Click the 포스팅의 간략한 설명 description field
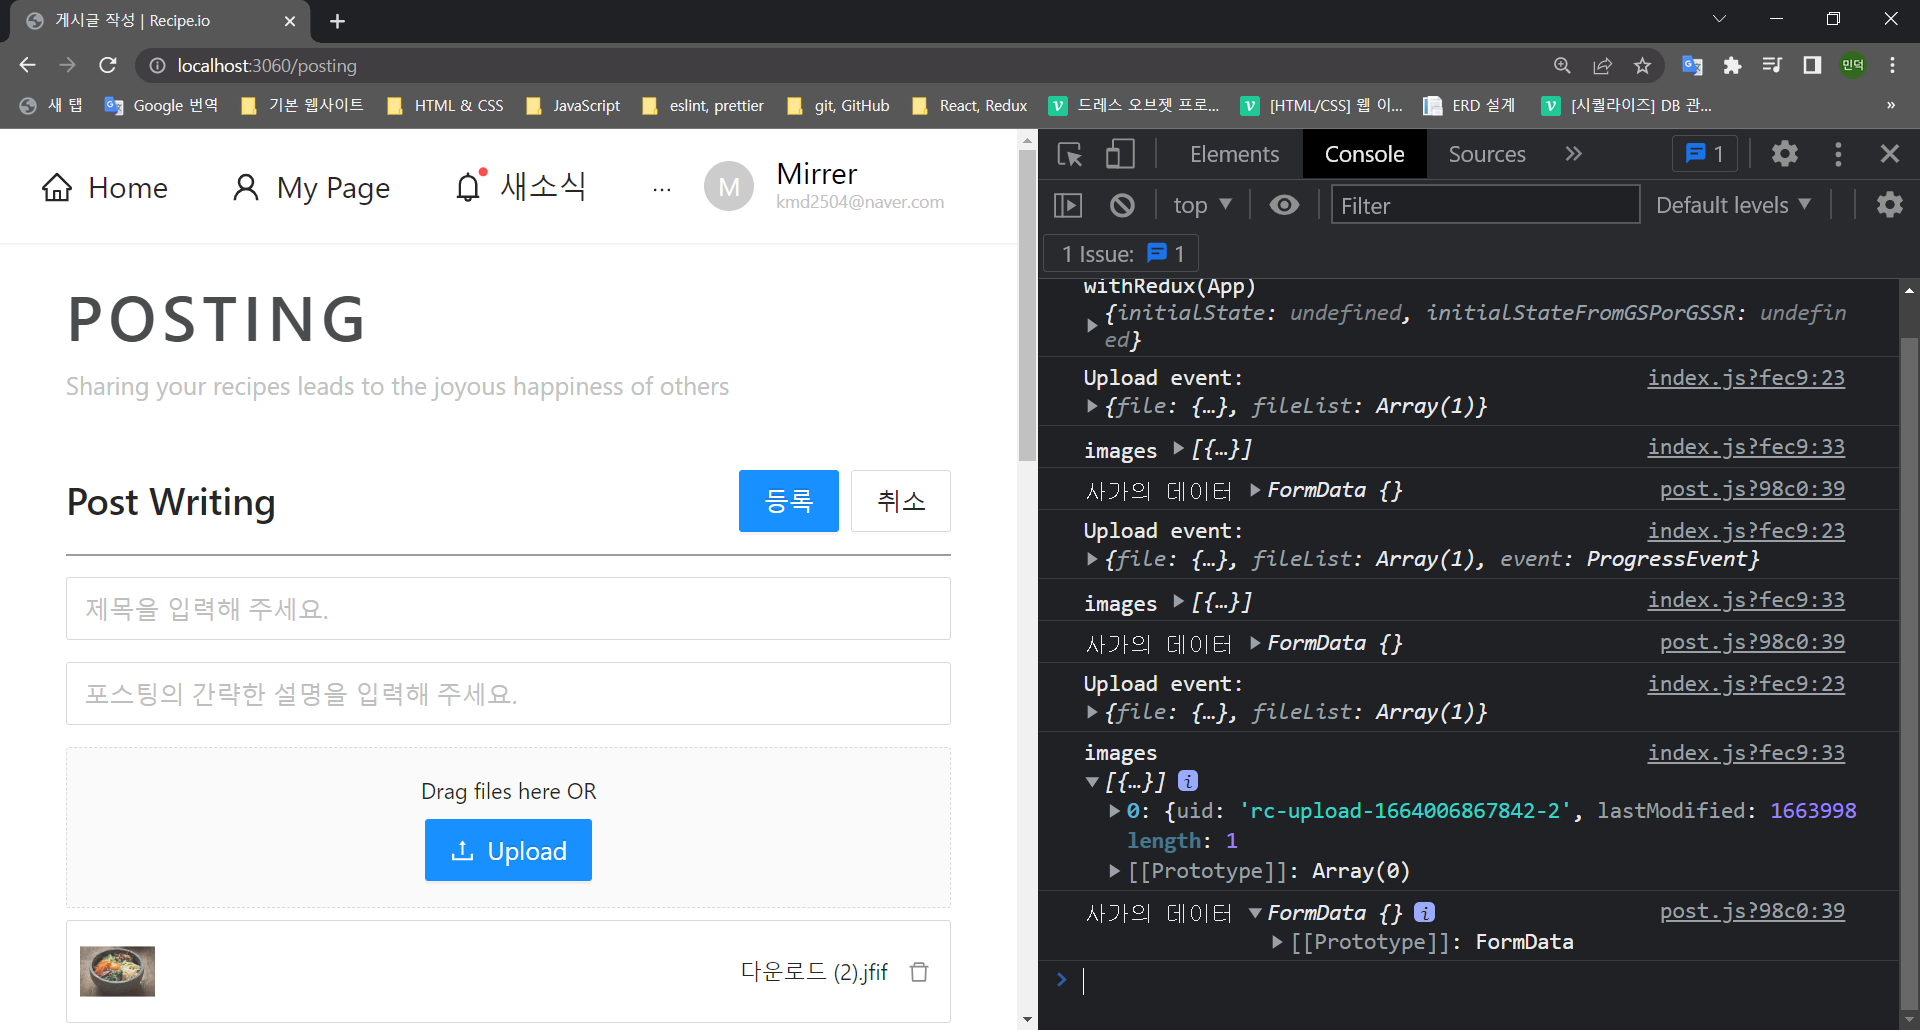Screen dimensions: 1920x1030 click(x=508, y=693)
